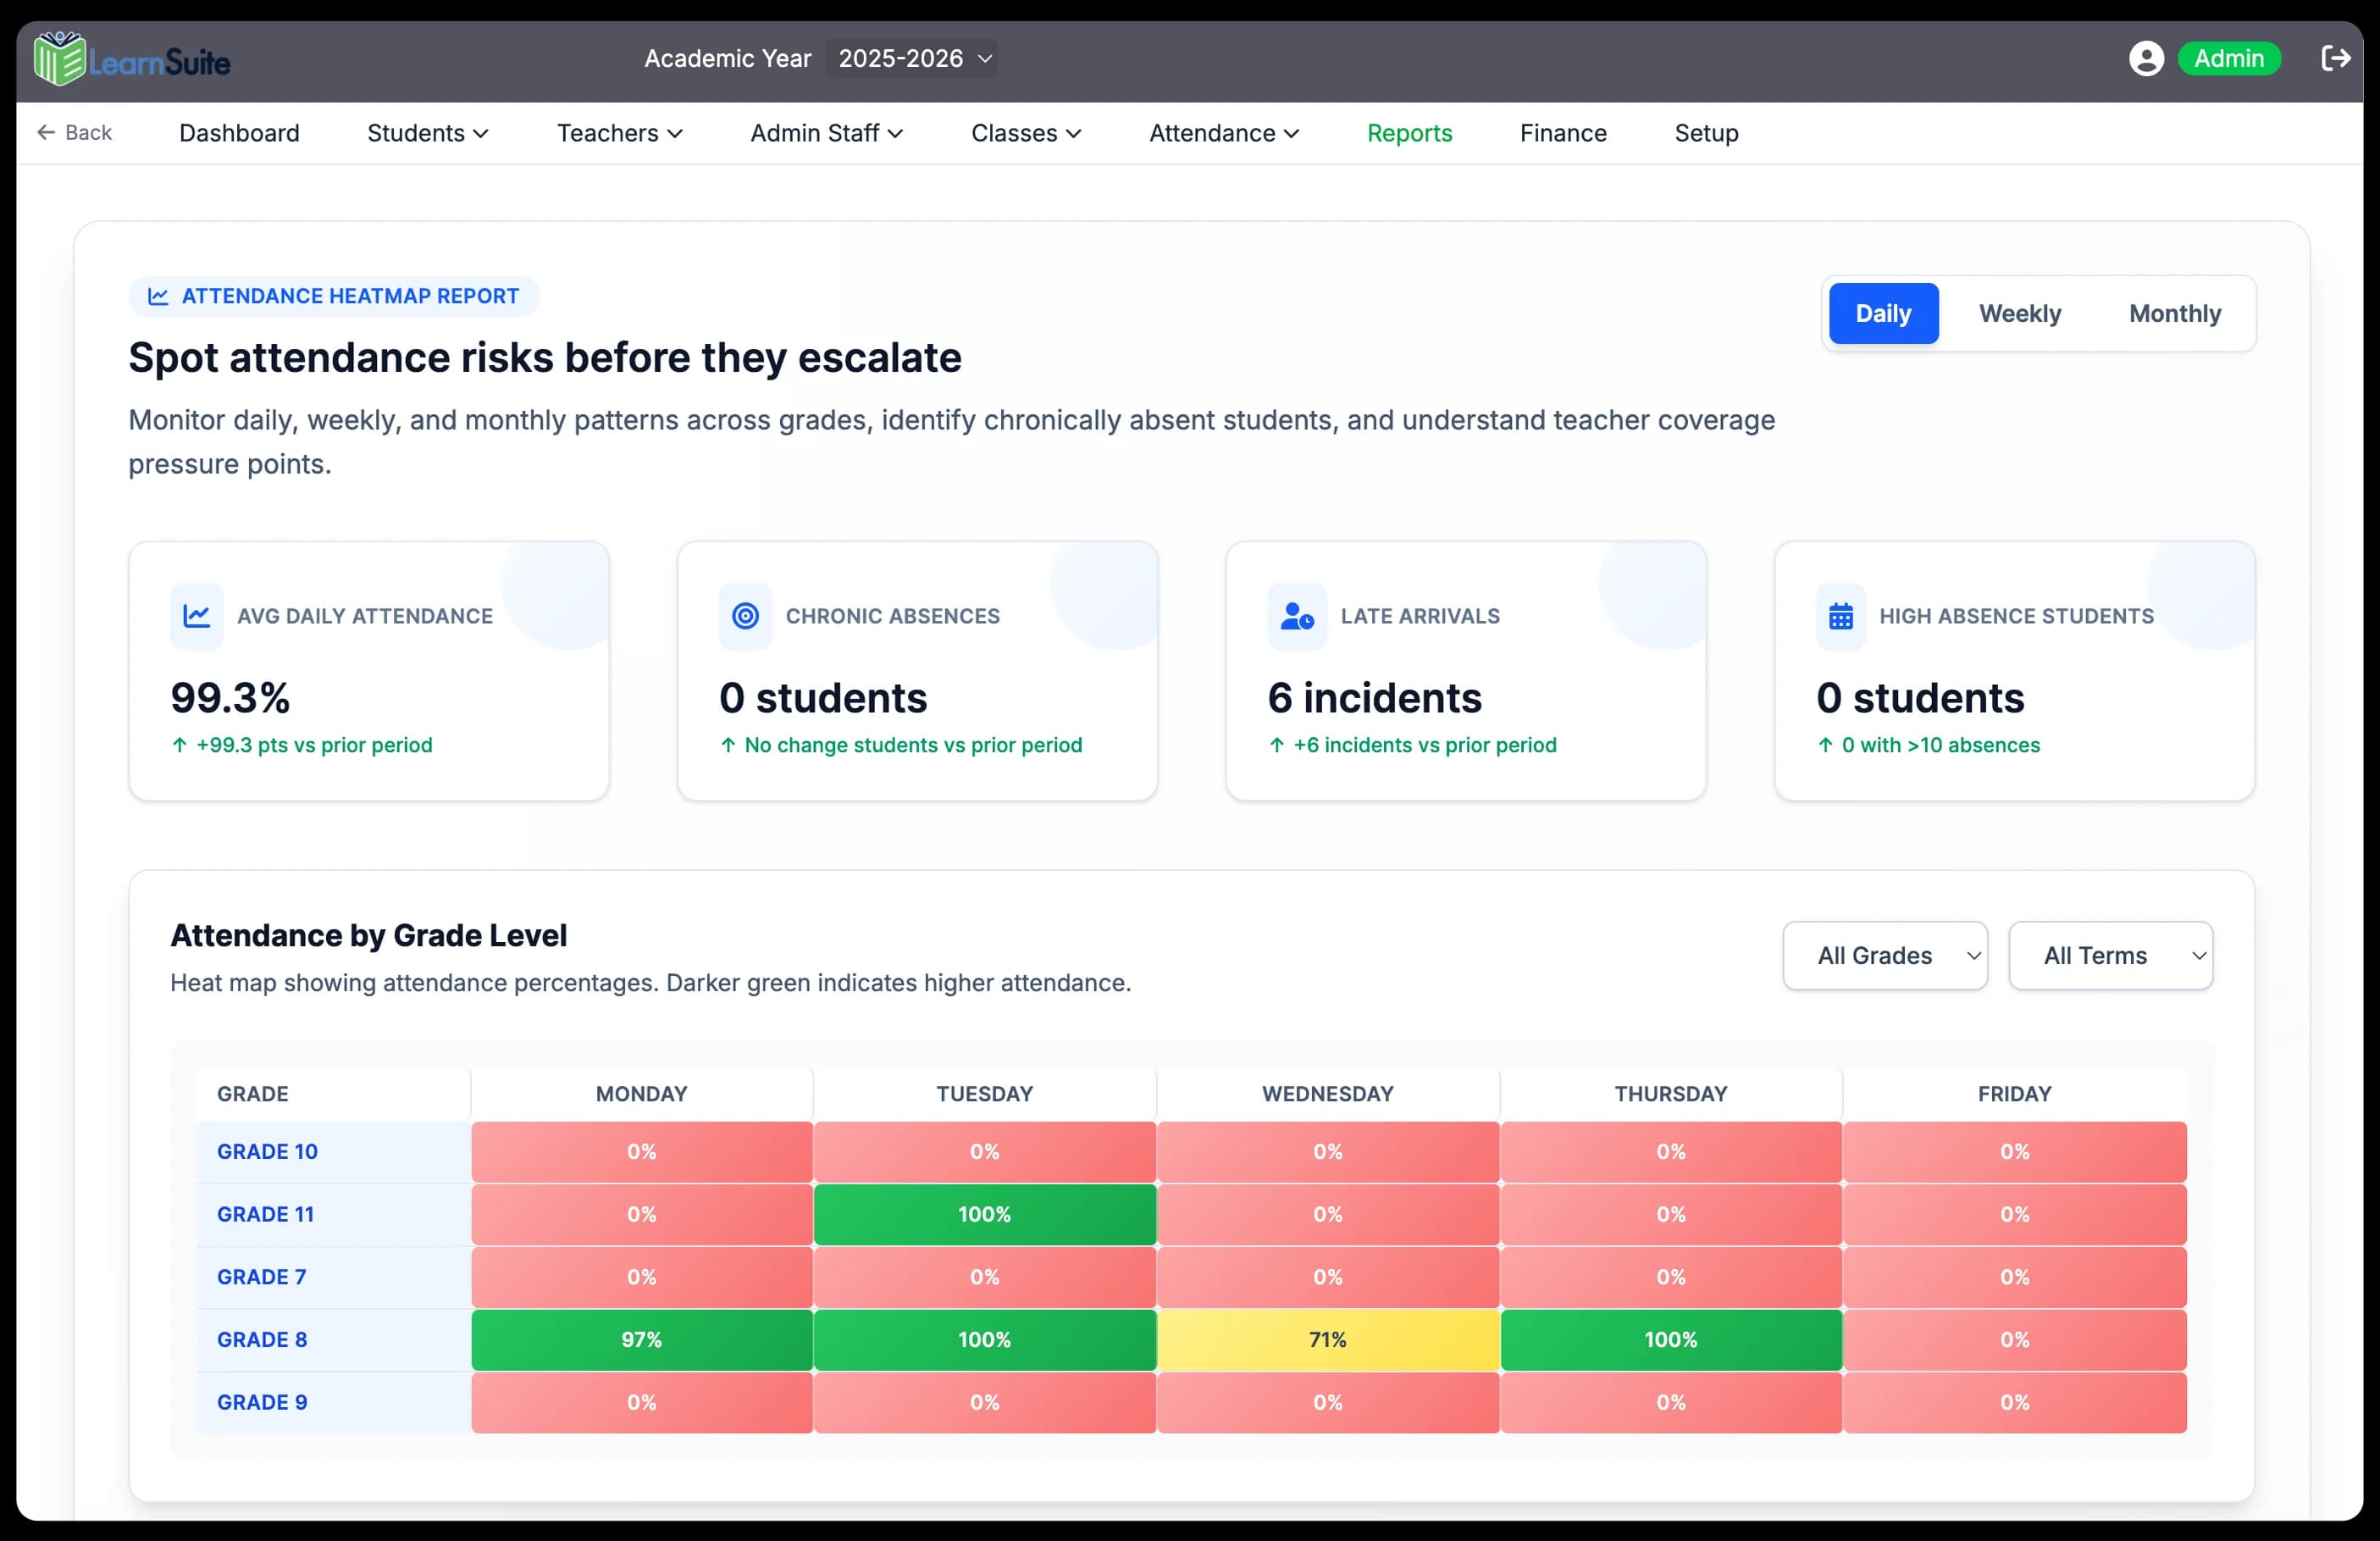Click the GRADE 10 row label

point(267,1152)
